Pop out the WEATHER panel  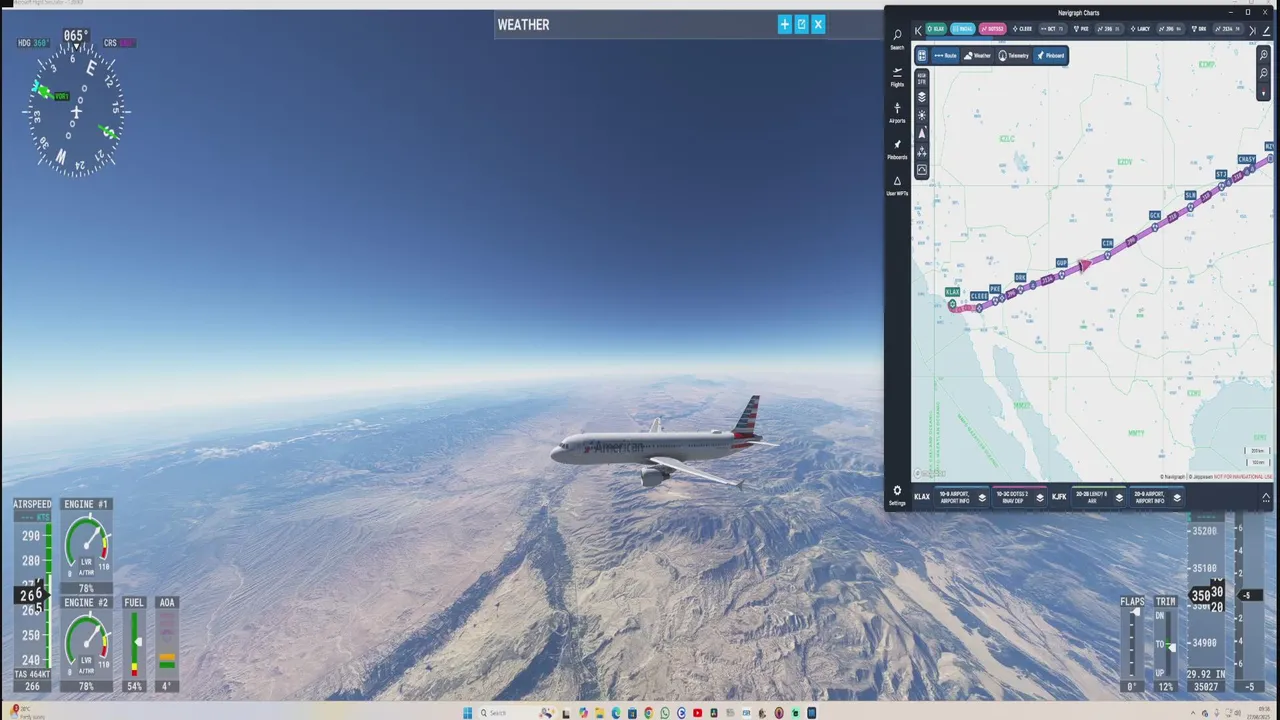[801, 24]
